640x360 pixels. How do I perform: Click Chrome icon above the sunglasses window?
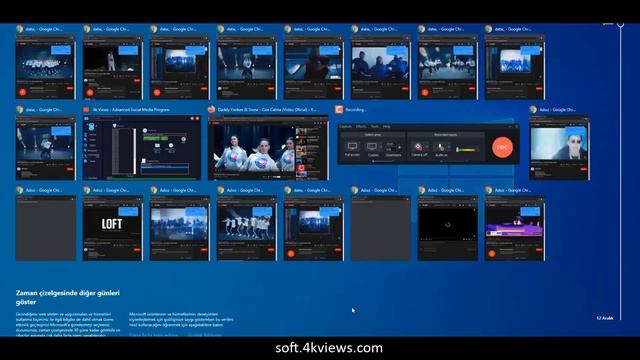pyautogui.click(x=533, y=109)
